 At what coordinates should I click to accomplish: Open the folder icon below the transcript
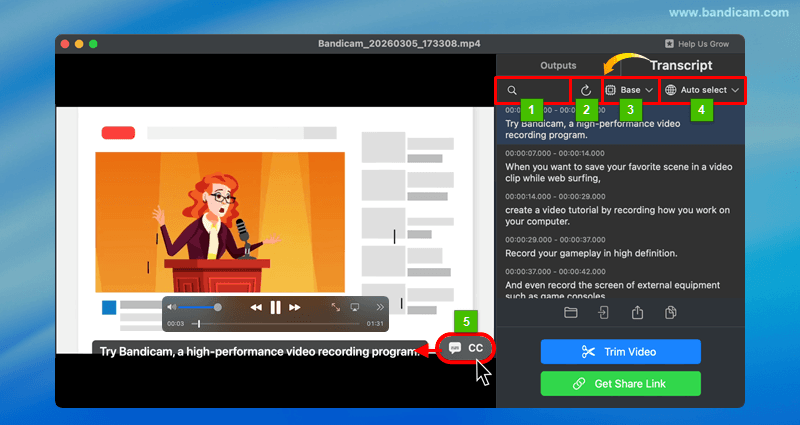[x=571, y=313]
